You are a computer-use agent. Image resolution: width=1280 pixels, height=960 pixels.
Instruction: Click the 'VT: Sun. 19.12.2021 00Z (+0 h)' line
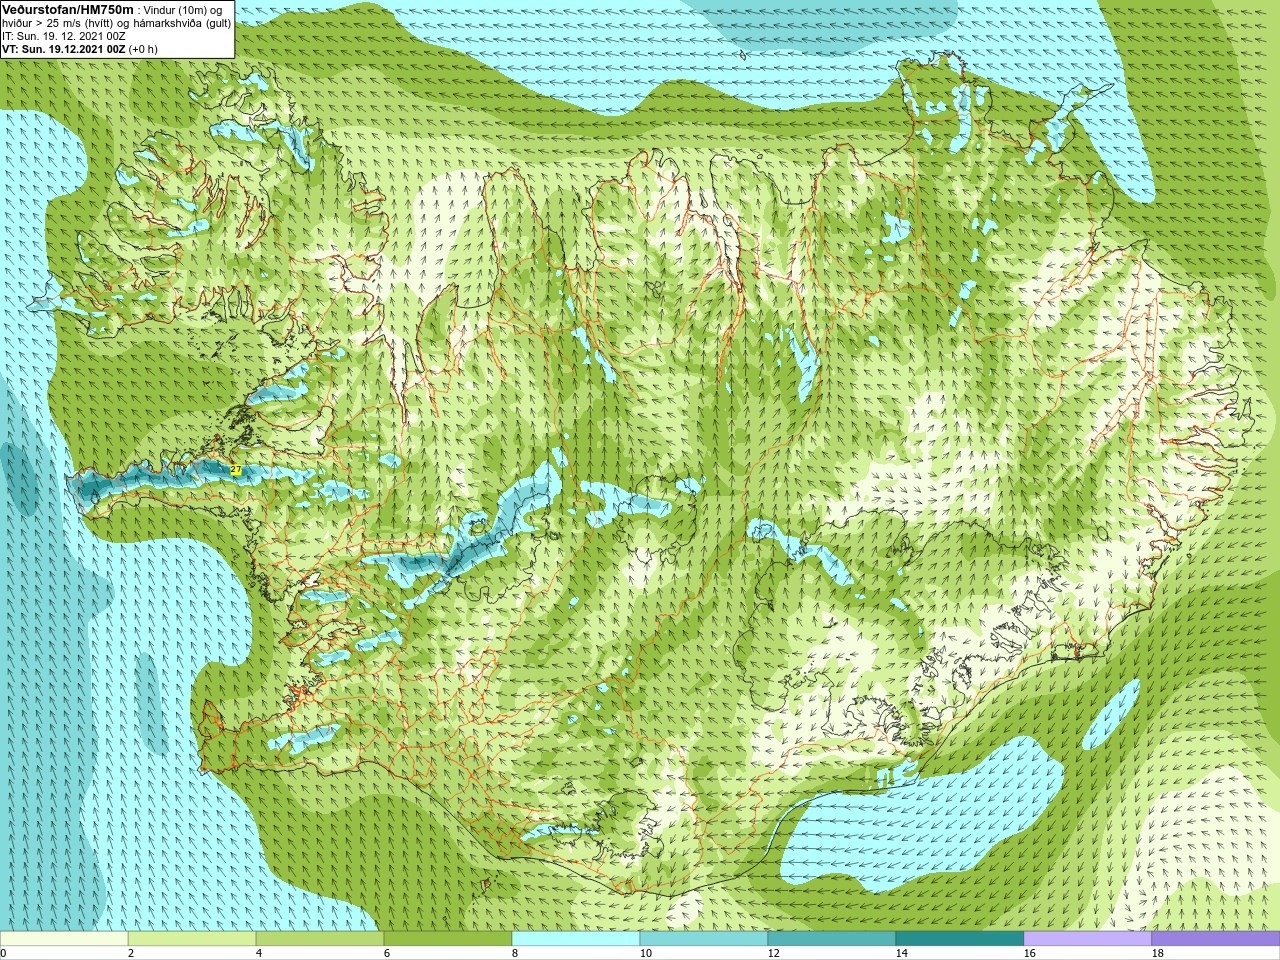click(x=80, y=49)
